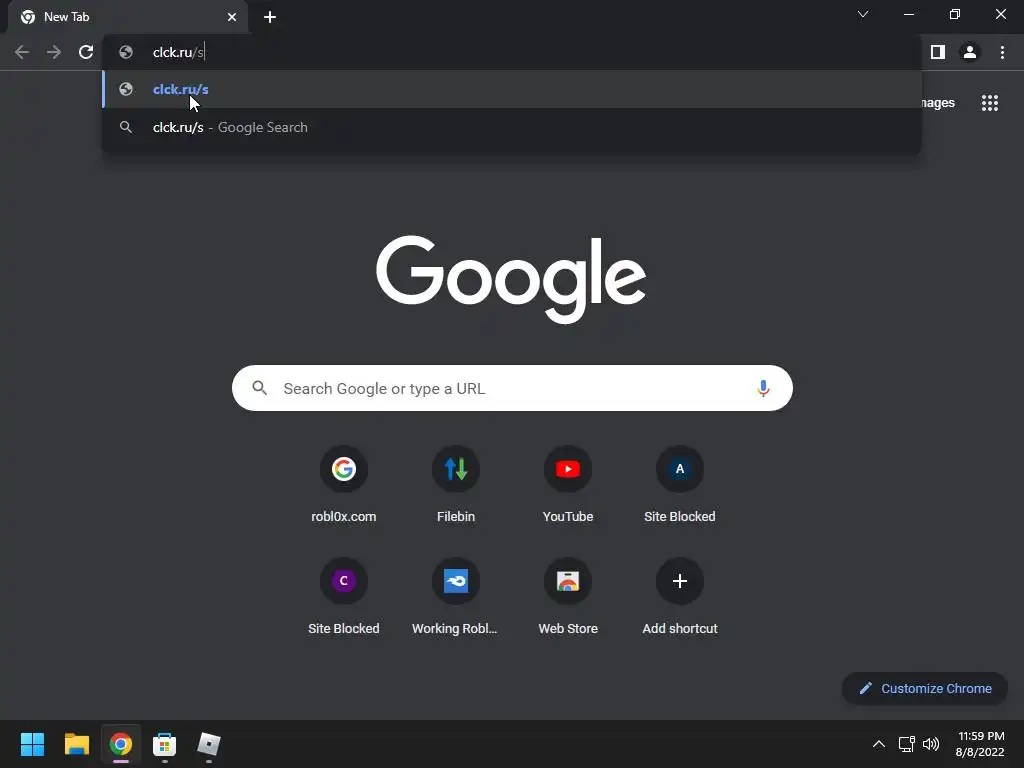Screen dimensions: 1024x768
Task: Click Customize Chrome button
Action: 925,688
